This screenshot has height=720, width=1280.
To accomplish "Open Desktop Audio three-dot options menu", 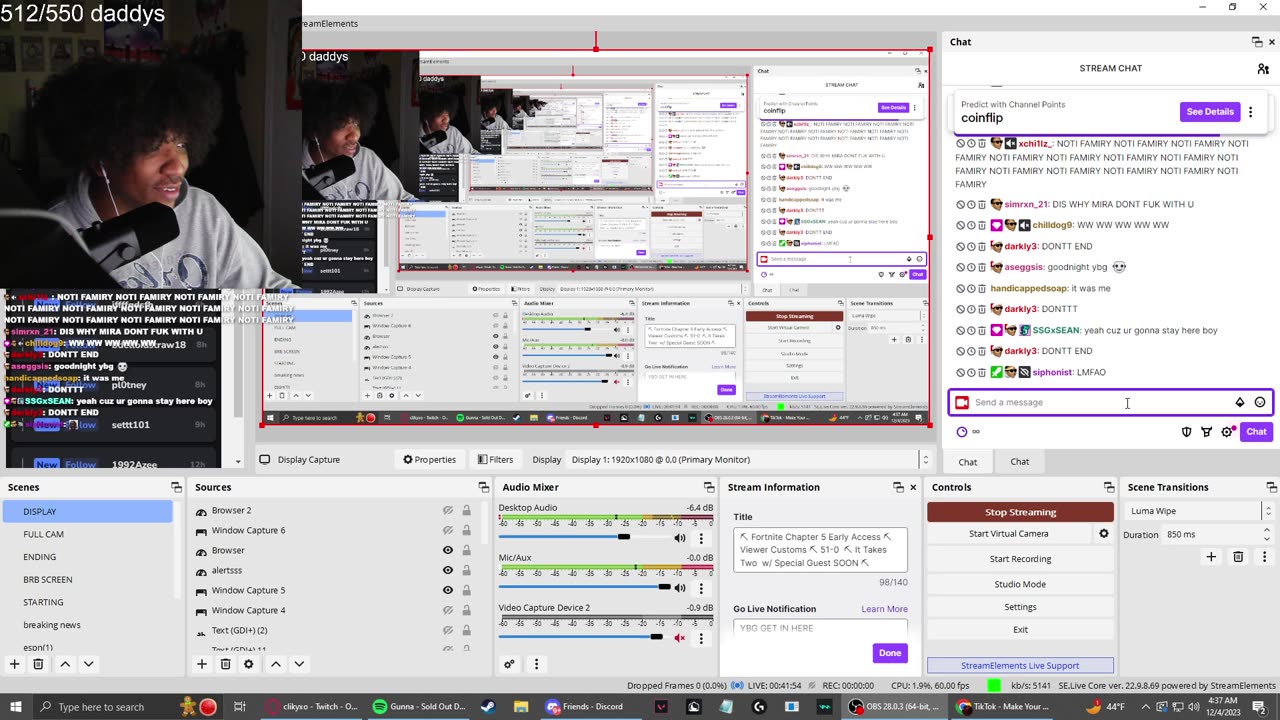I will point(701,538).
